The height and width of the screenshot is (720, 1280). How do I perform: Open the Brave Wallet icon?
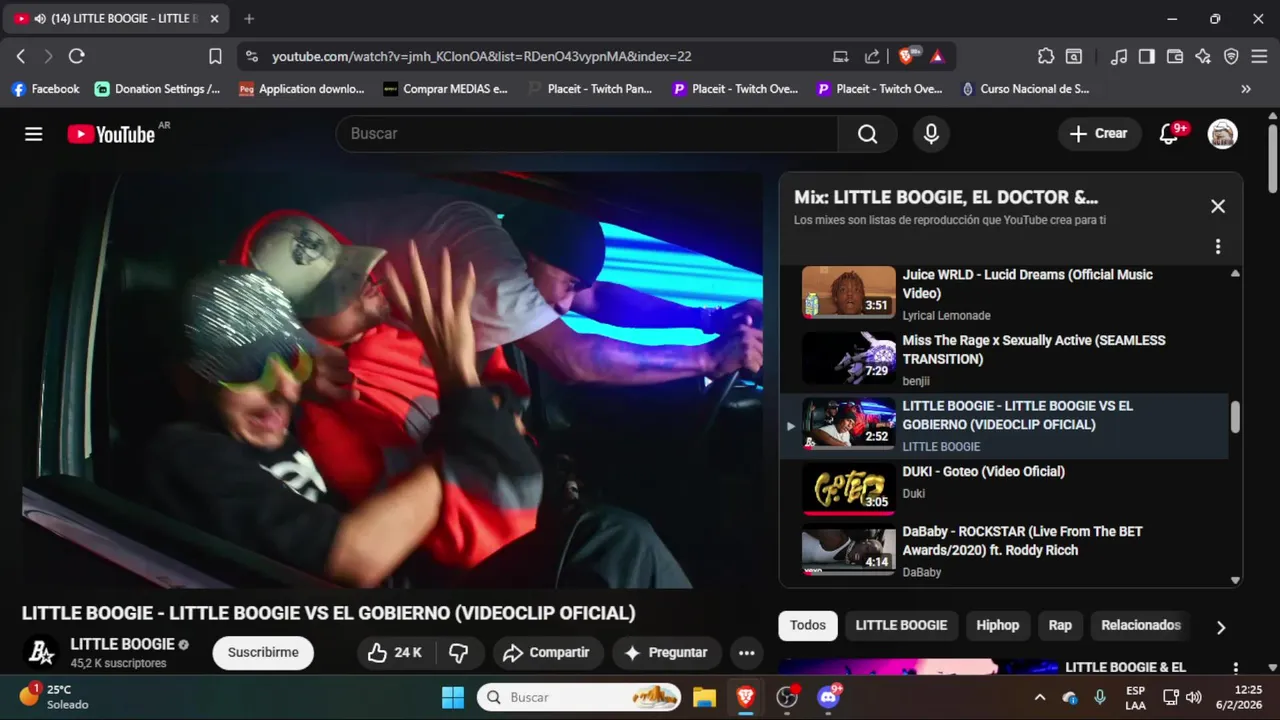[1175, 57]
